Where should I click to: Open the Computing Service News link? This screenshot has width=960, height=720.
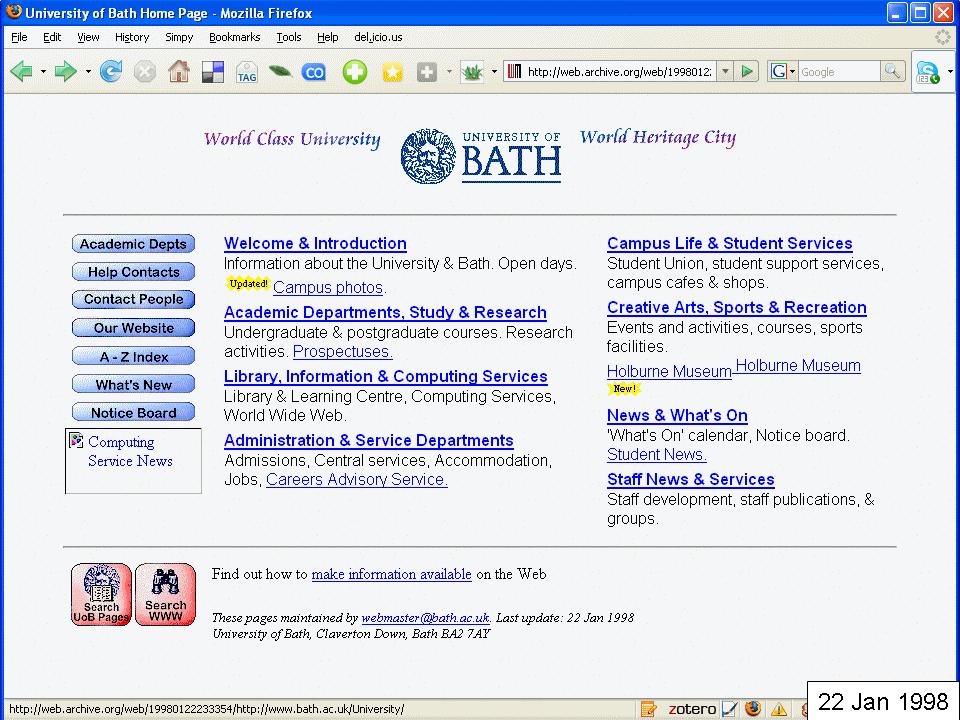(130, 451)
